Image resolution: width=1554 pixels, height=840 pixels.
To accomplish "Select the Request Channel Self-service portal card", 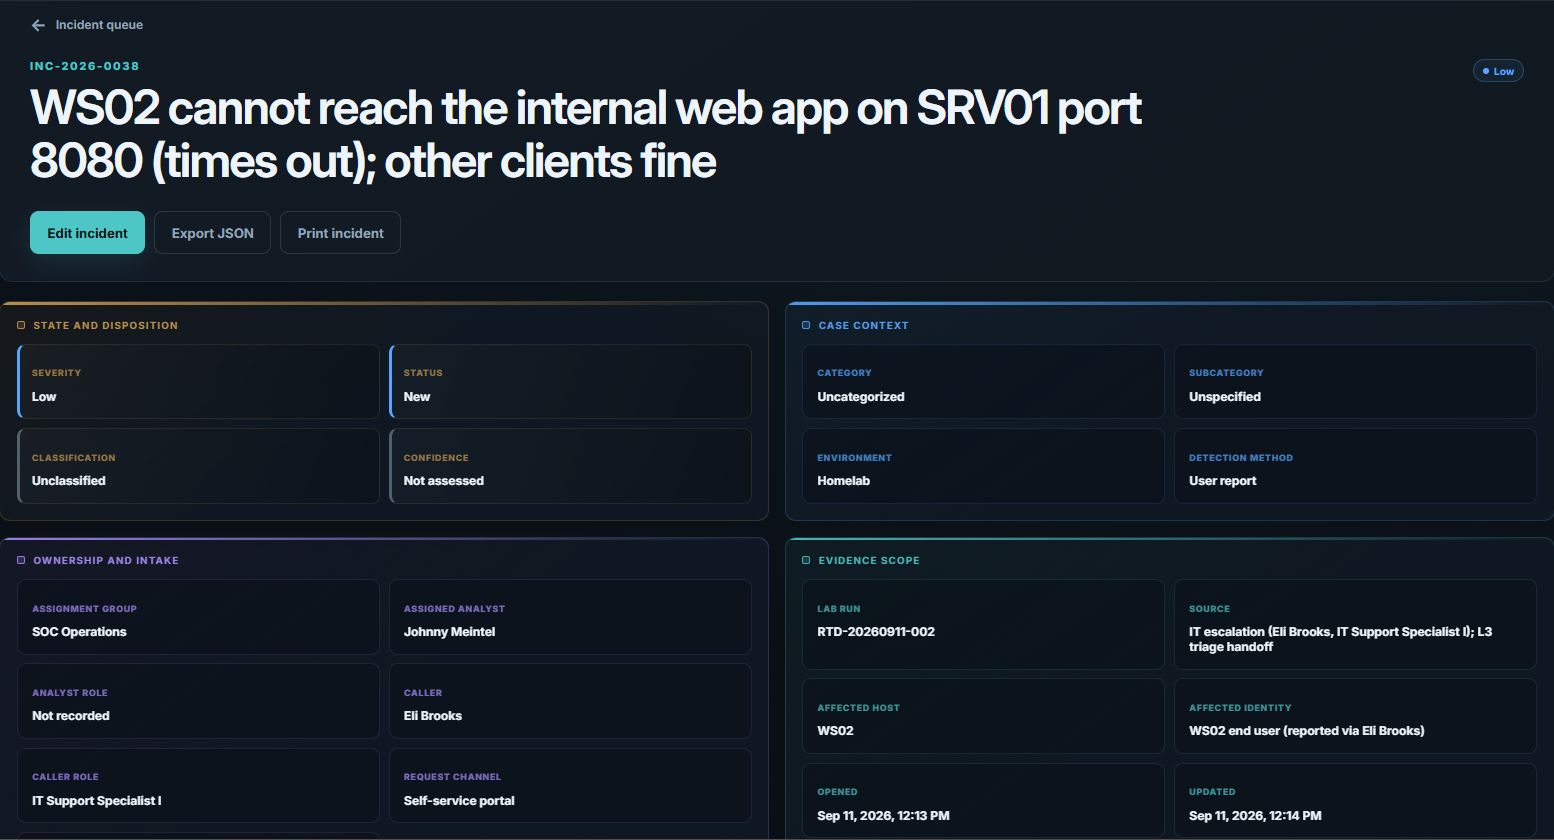I will click(570, 786).
